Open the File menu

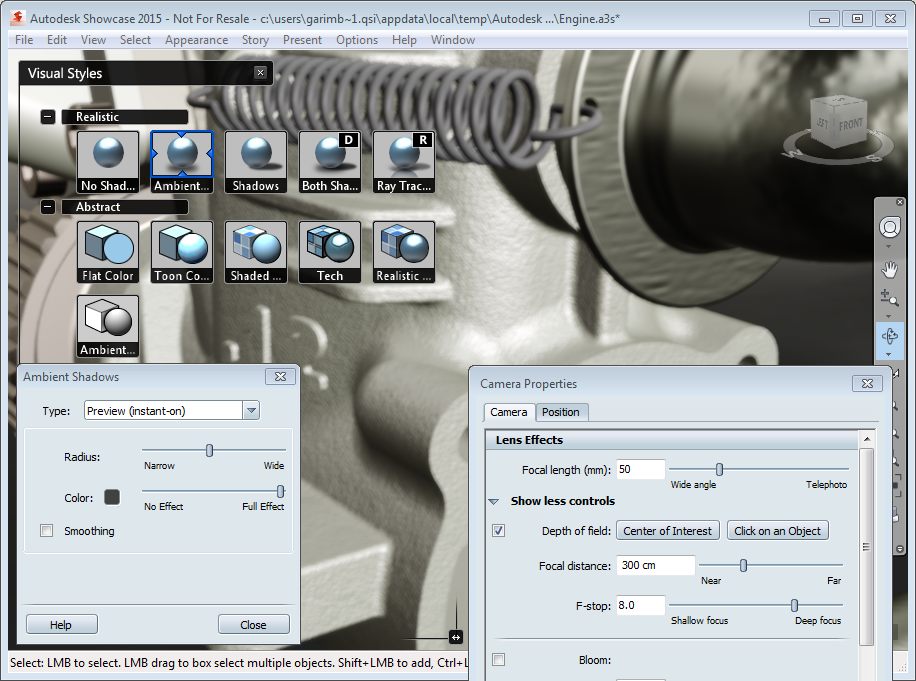coord(24,40)
